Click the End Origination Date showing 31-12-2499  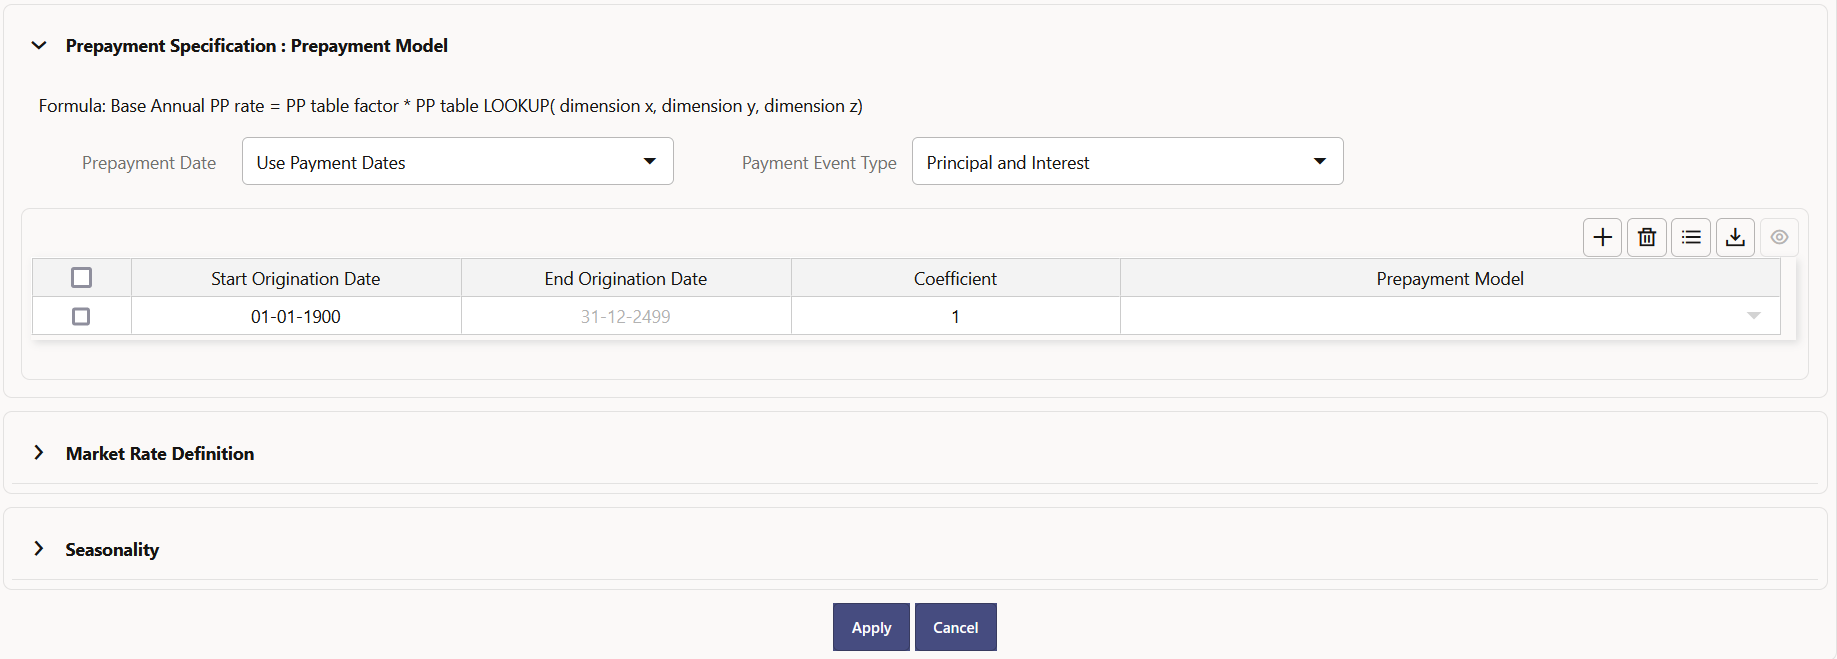coord(625,315)
